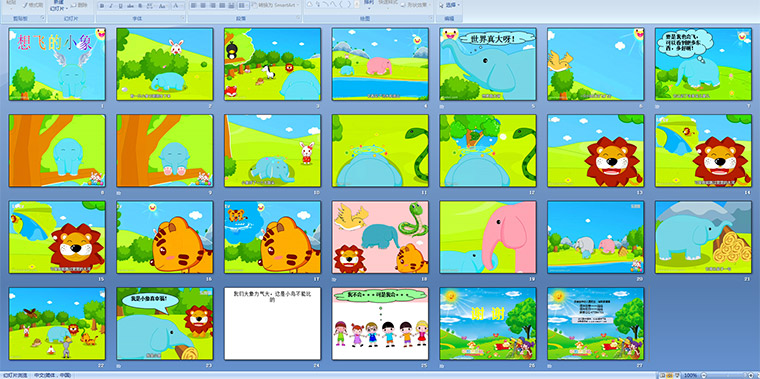Click the zoom out minus button
This screenshot has width=760, height=379.
(x=704, y=375)
